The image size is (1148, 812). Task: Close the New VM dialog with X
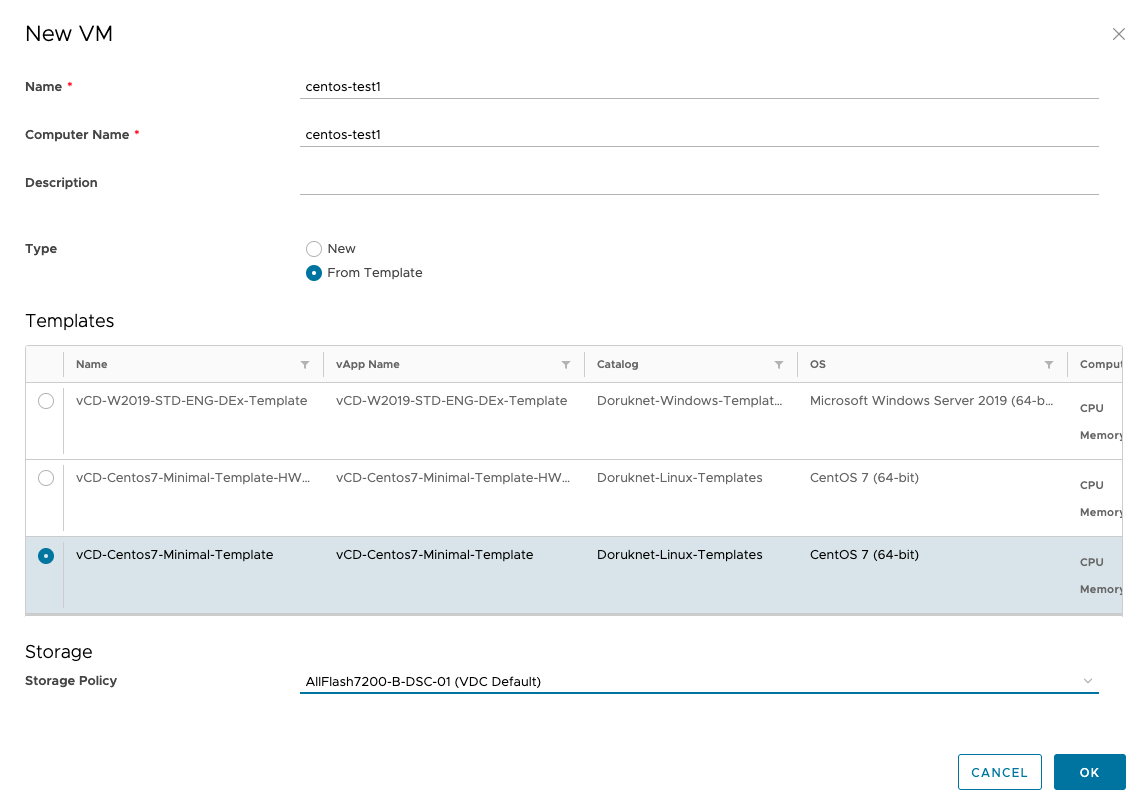[1119, 34]
